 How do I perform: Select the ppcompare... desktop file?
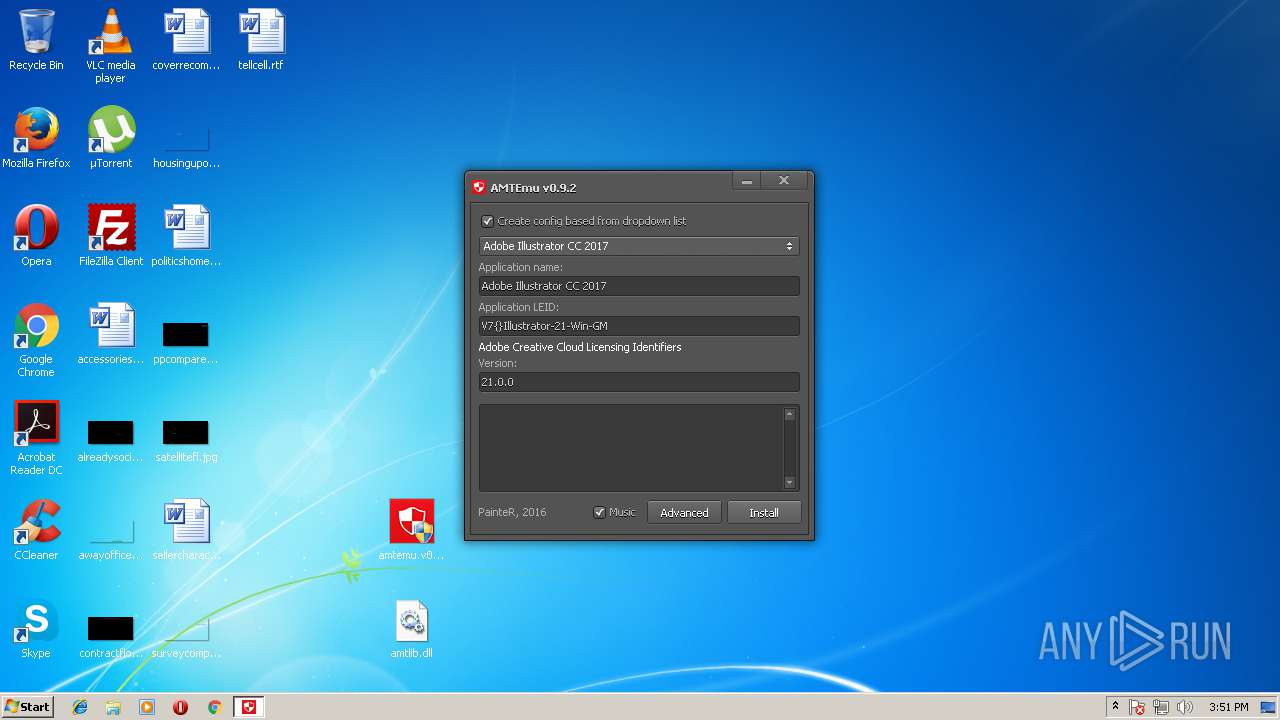point(186,341)
